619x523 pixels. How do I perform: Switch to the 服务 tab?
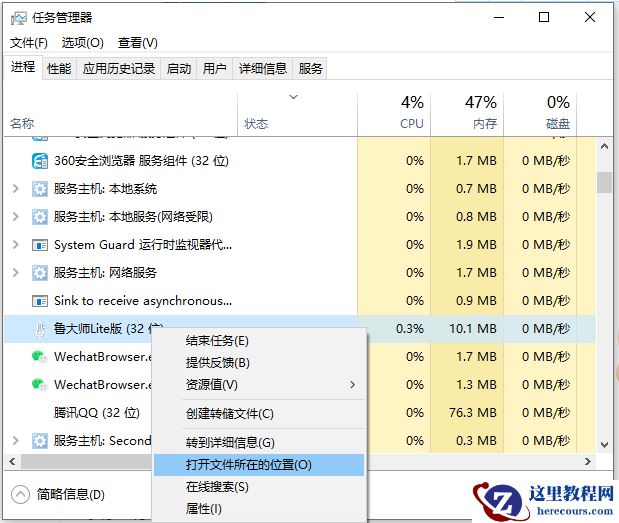(311, 69)
